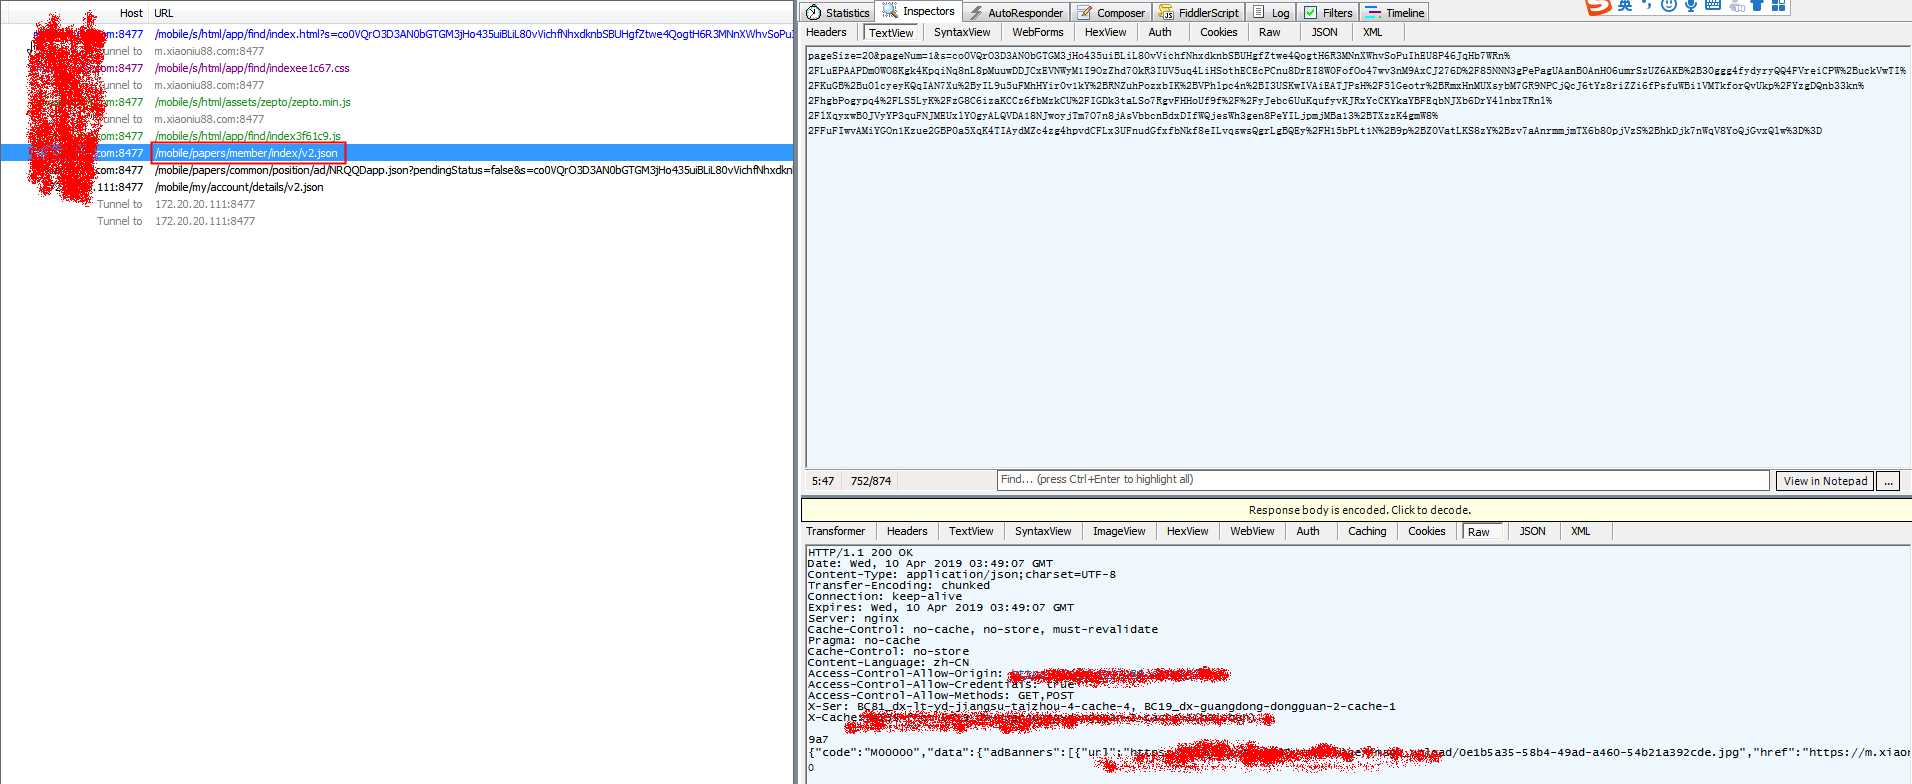The image size is (1912, 784).
Task: Click the 5:47 cursor position indicator
Action: click(823, 481)
